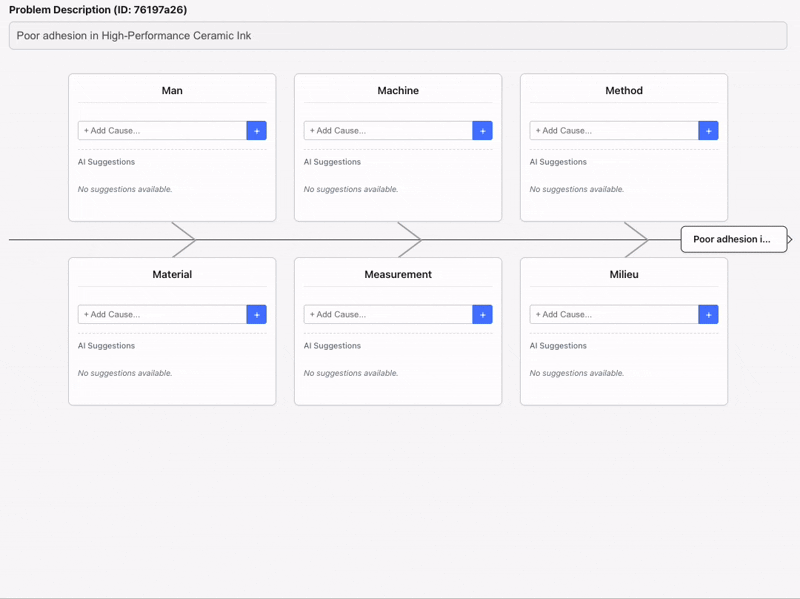Click the Machine Add Cause input
This screenshot has width=800, height=599.
(388, 130)
